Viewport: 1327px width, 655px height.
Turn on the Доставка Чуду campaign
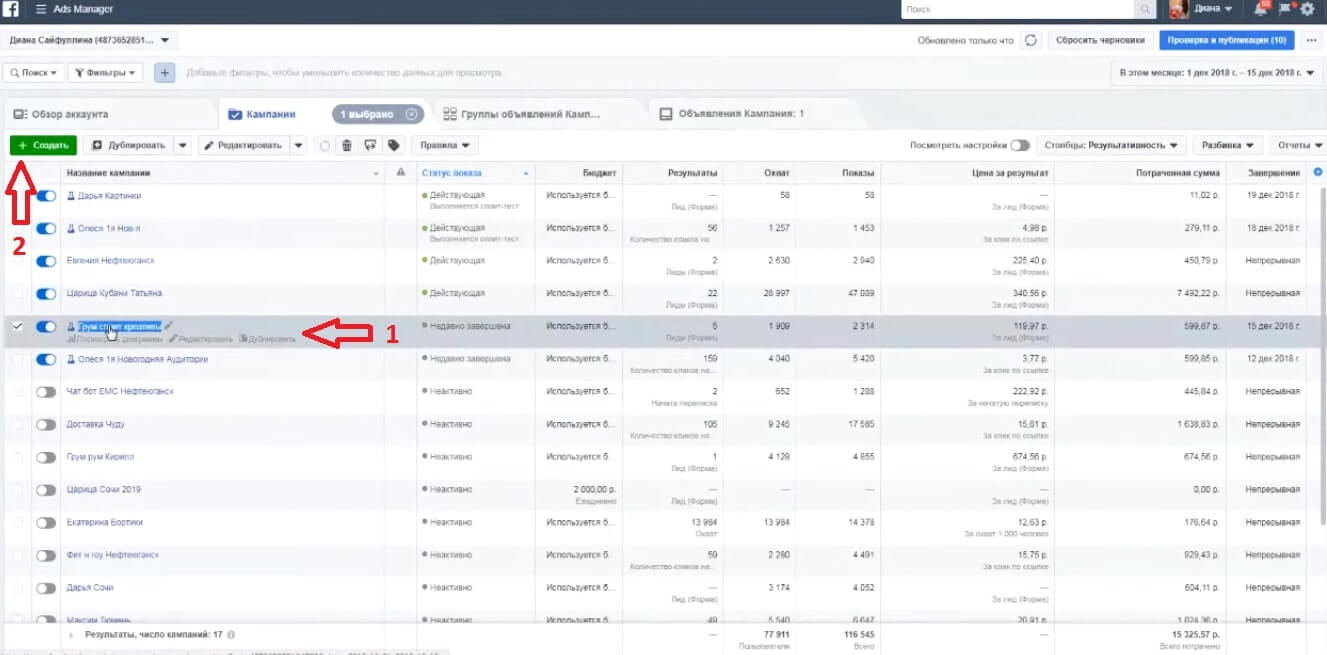(46, 425)
